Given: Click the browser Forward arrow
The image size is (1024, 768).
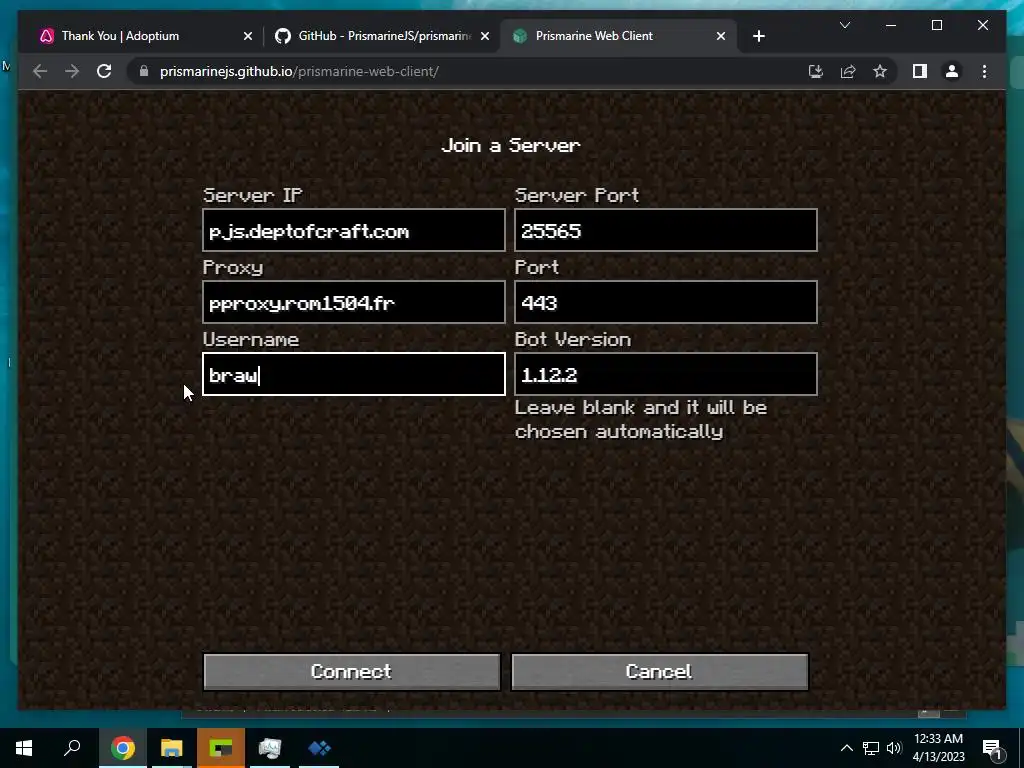Looking at the screenshot, I should (x=72, y=71).
